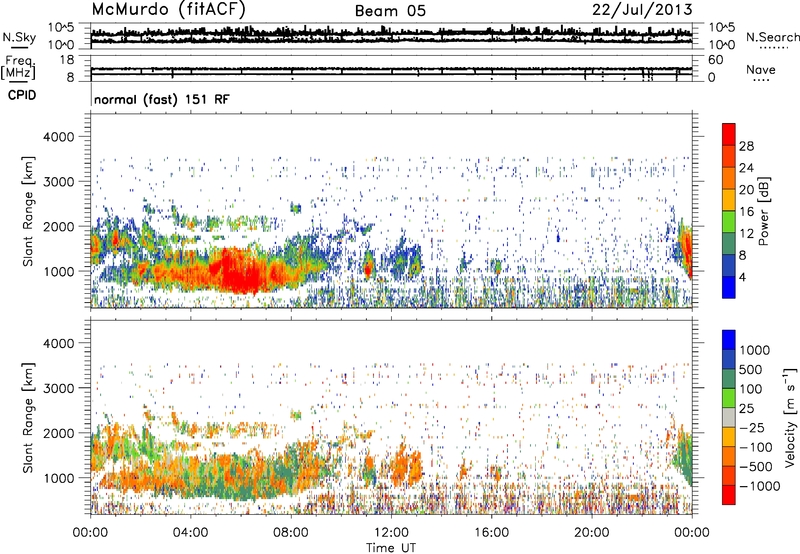The width and height of the screenshot is (800, 554).
Task: Select the 04:00 time tick label
Action: [190, 533]
